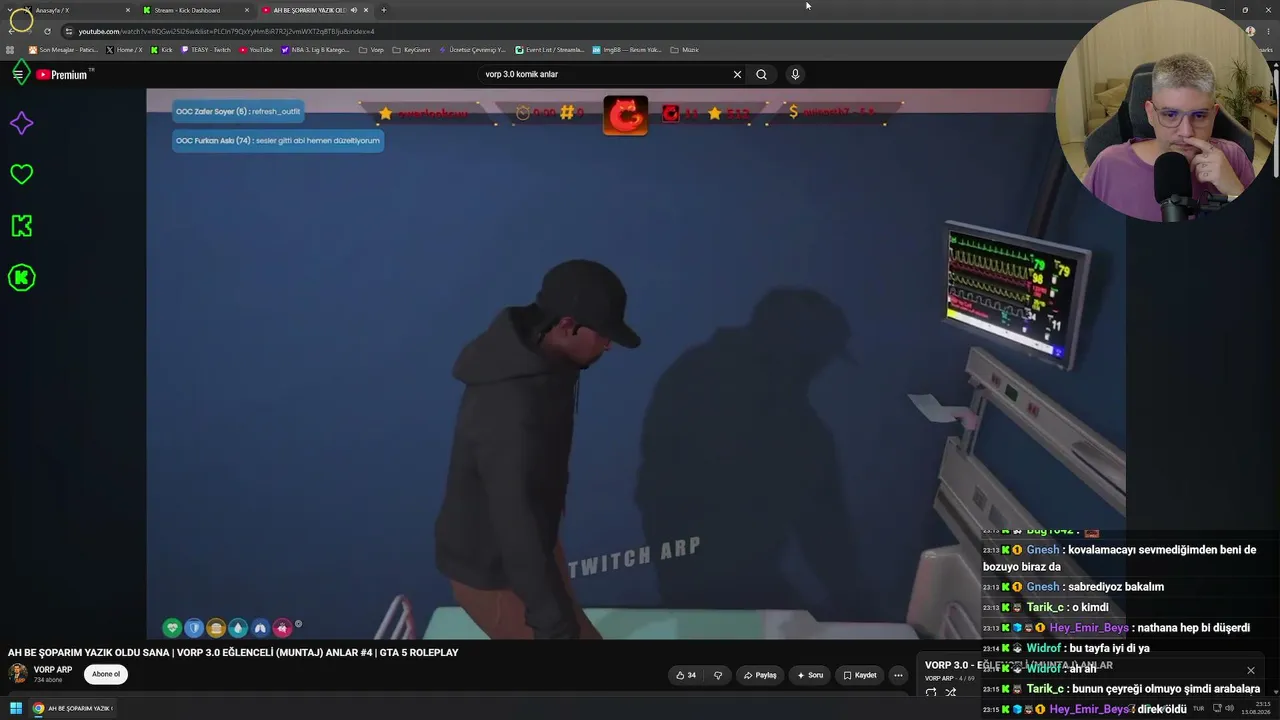Open the VORP ARP channel name link

click(53, 670)
